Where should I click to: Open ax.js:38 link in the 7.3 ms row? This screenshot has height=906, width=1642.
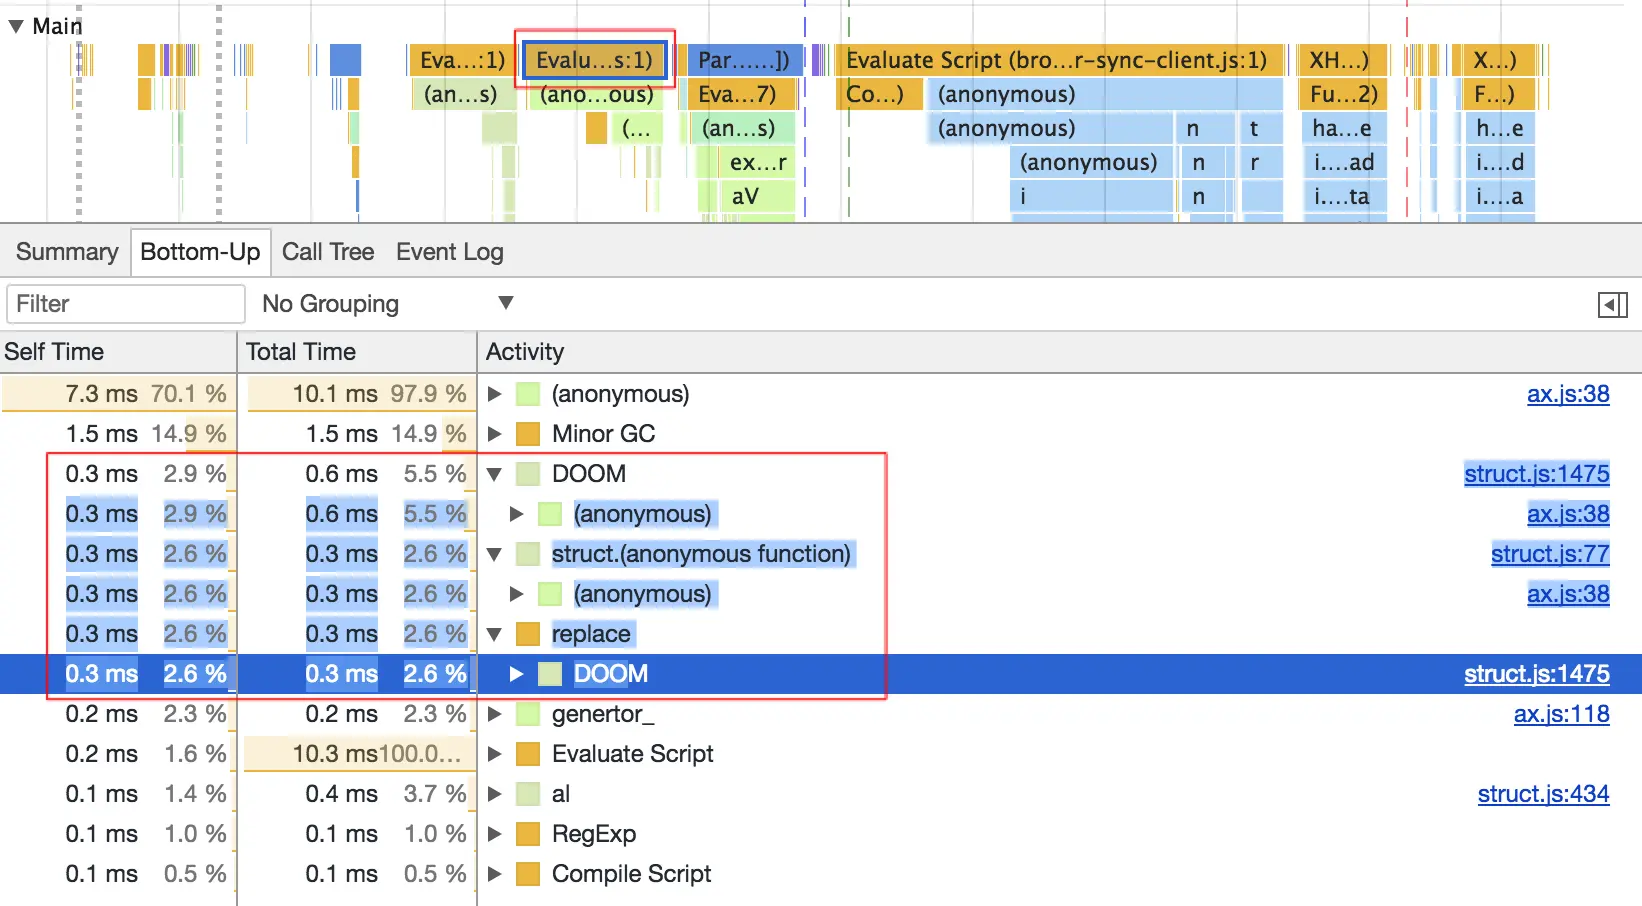(x=1568, y=394)
